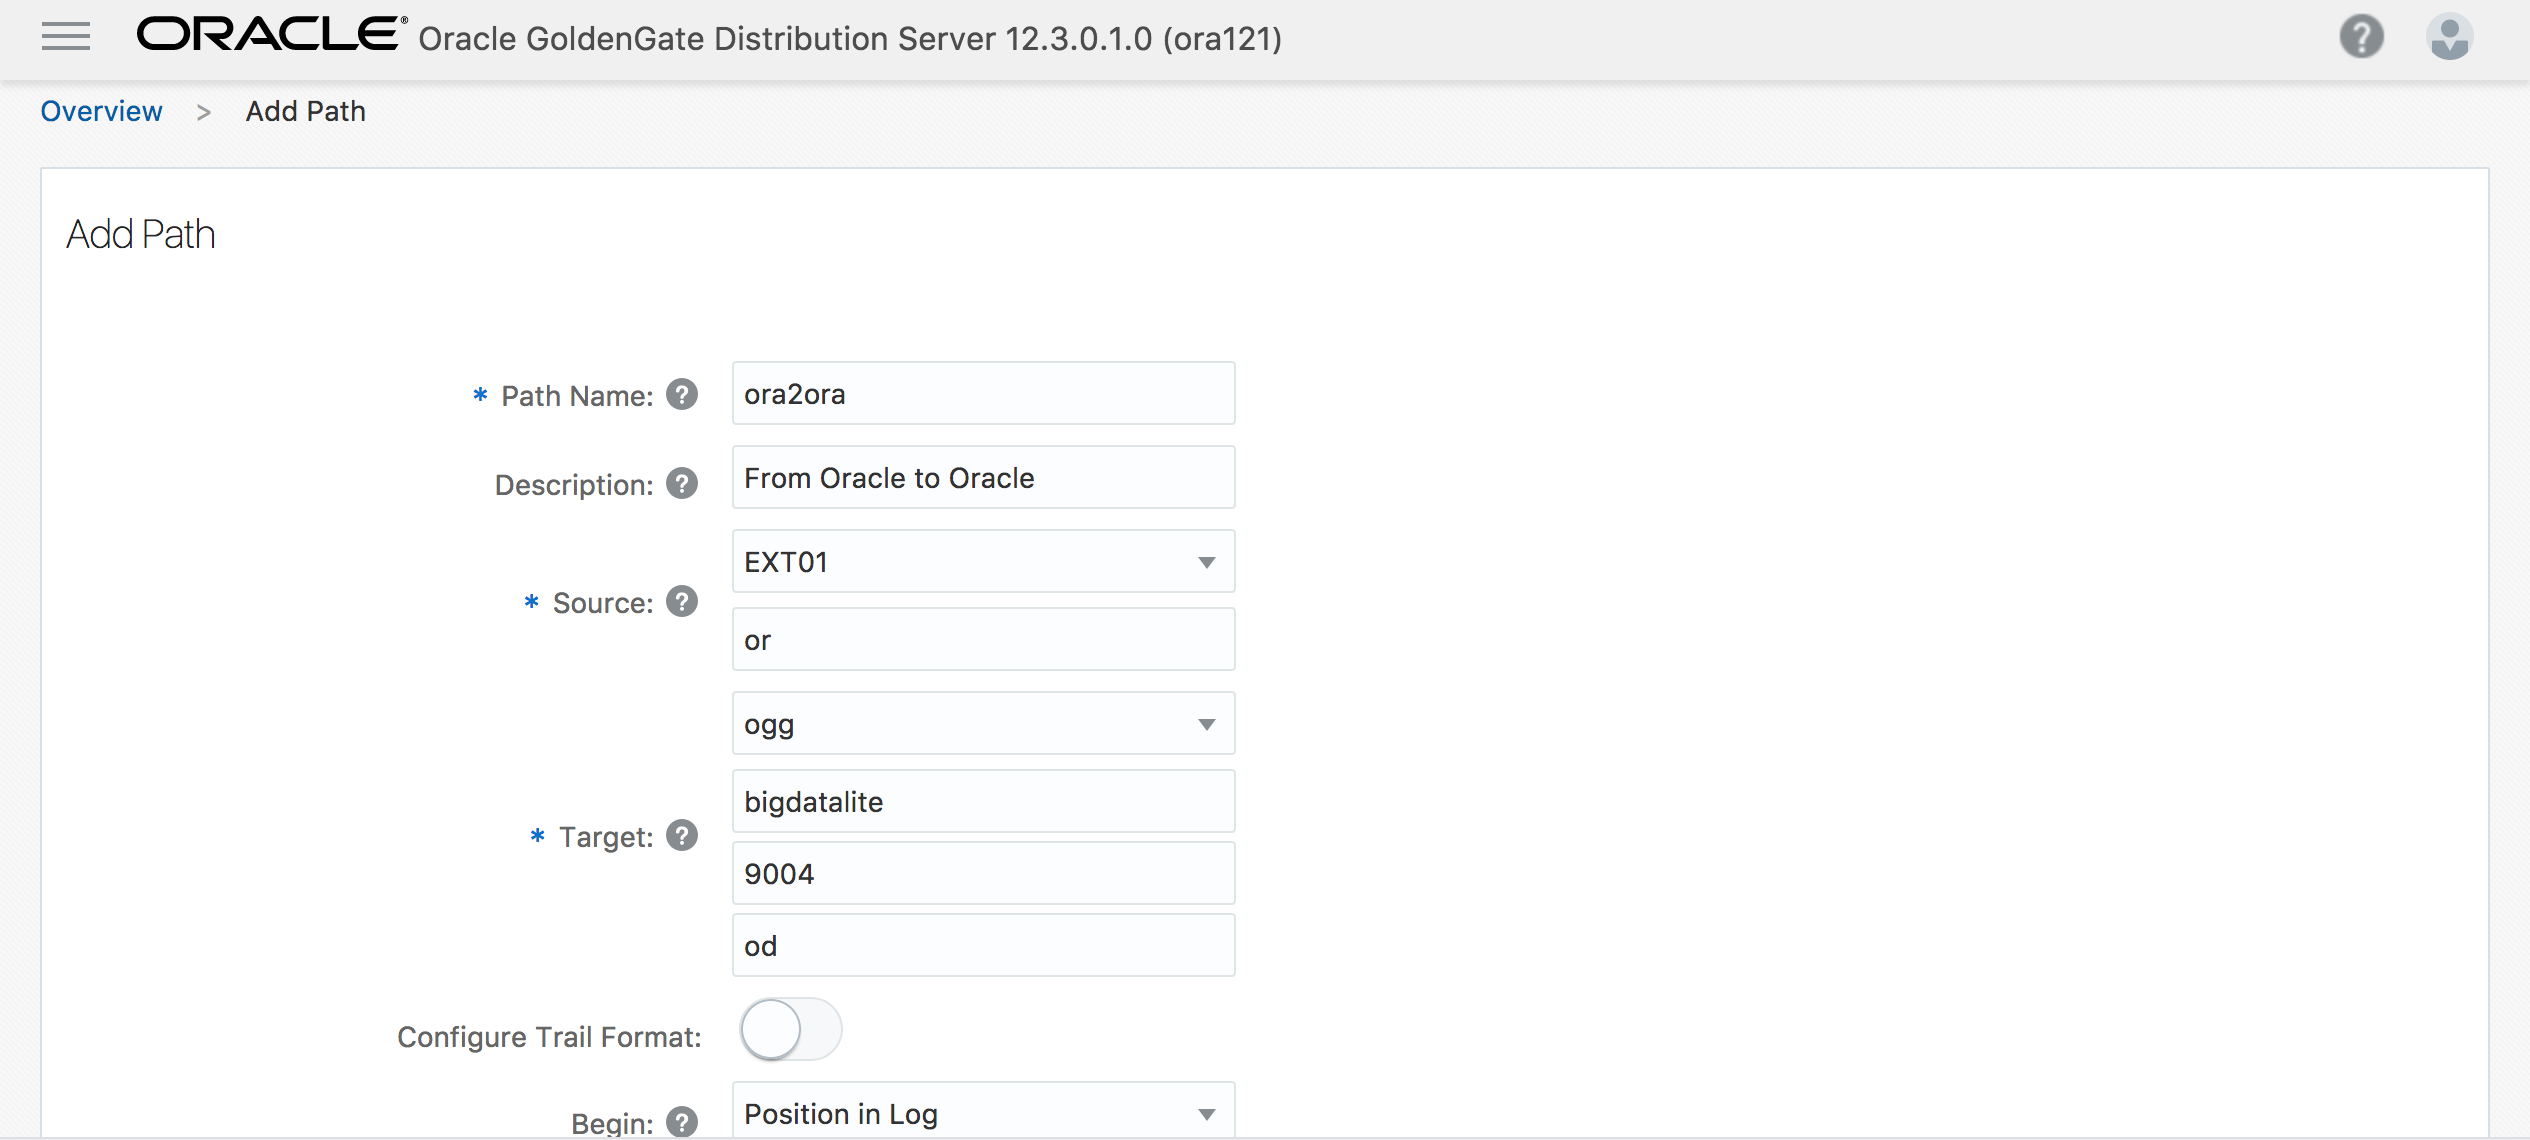Click the help question mark icon in header

2361,36
